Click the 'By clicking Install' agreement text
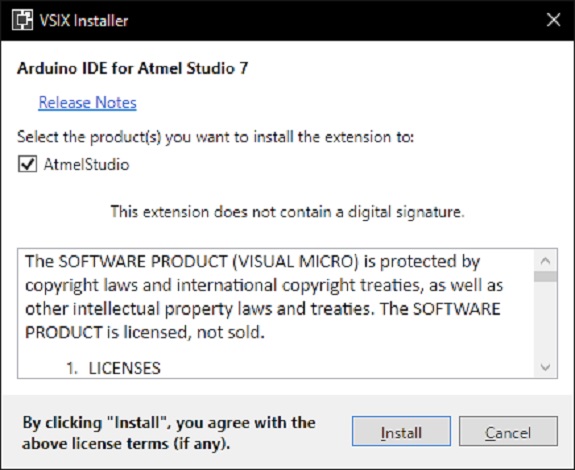Screen dimensions: 575x470 (x=169, y=433)
